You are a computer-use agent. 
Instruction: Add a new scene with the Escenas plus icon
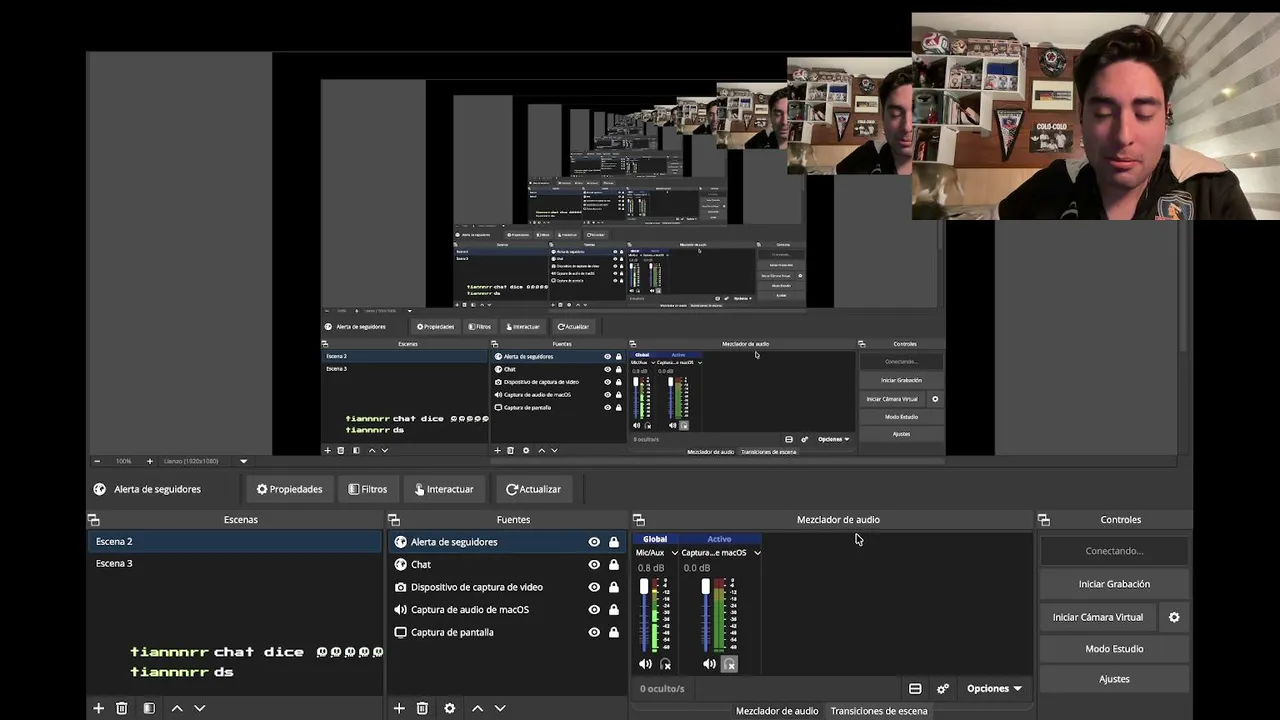[98, 708]
